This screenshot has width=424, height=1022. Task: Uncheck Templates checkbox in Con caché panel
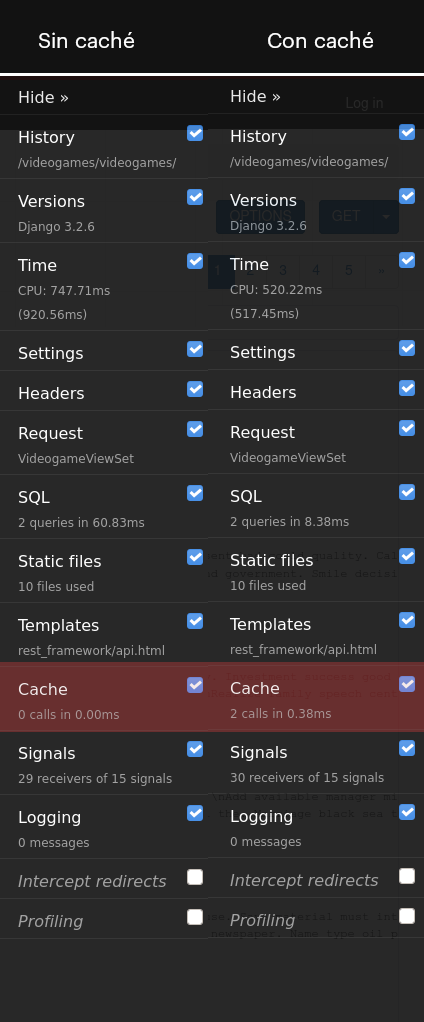click(x=407, y=620)
